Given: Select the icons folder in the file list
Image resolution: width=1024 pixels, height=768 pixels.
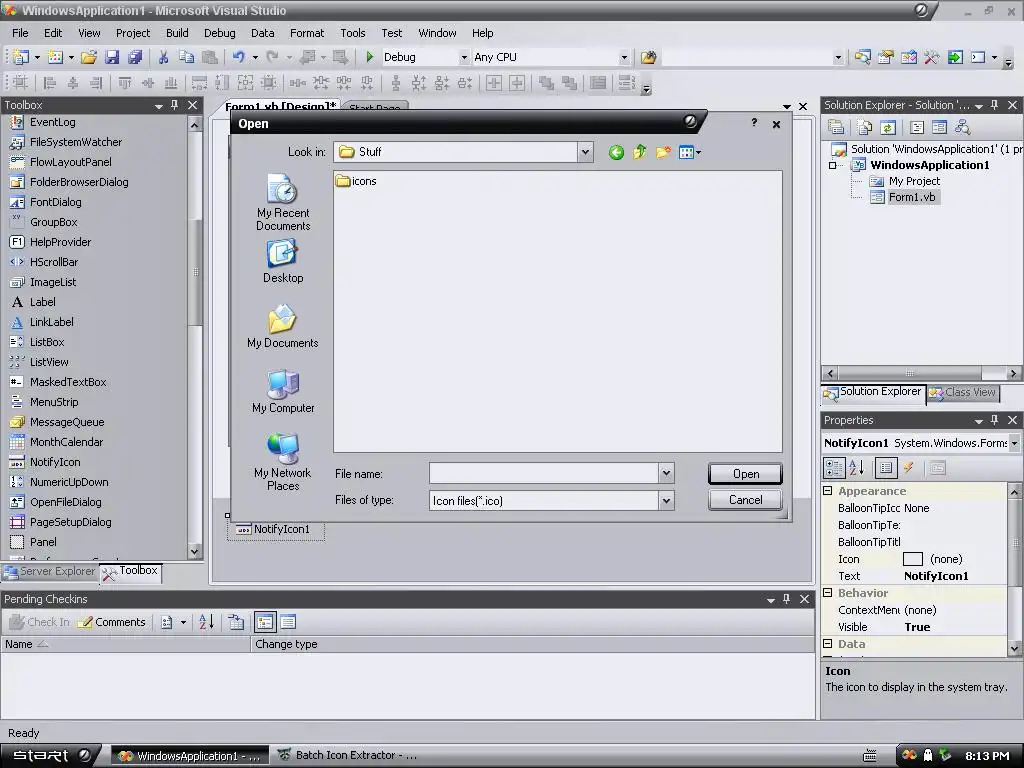Looking at the screenshot, I should [x=357, y=181].
